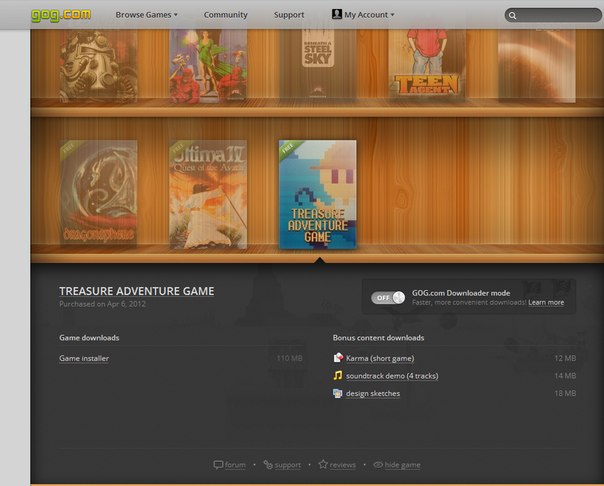This screenshot has width=604, height=486.
Task: Open the Browse Games dropdown
Action: pyautogui.click(x=146, y=15)
